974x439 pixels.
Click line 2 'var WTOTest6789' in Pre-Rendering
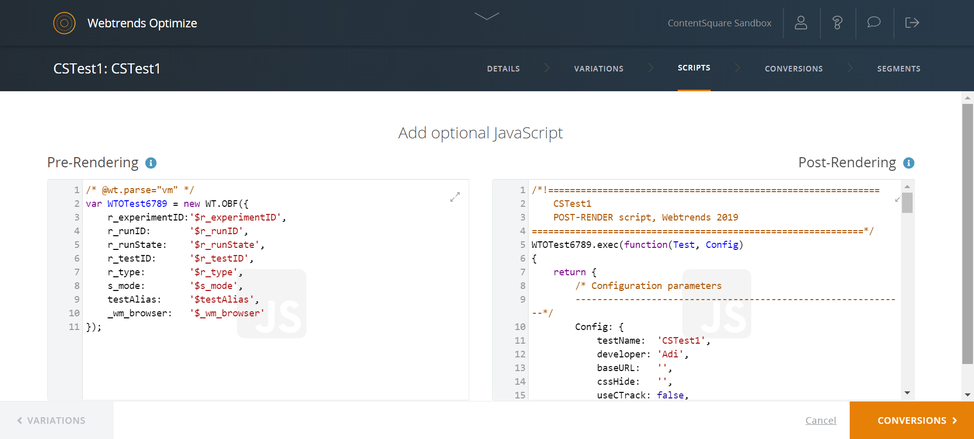pyautogui.click(x=168, y=204)
